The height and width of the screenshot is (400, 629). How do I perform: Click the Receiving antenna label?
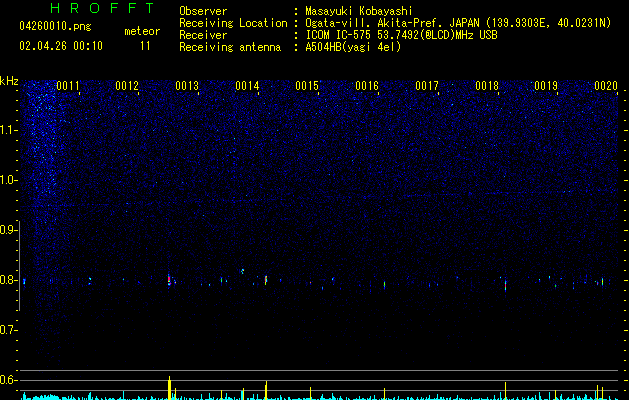coord(230,47)
